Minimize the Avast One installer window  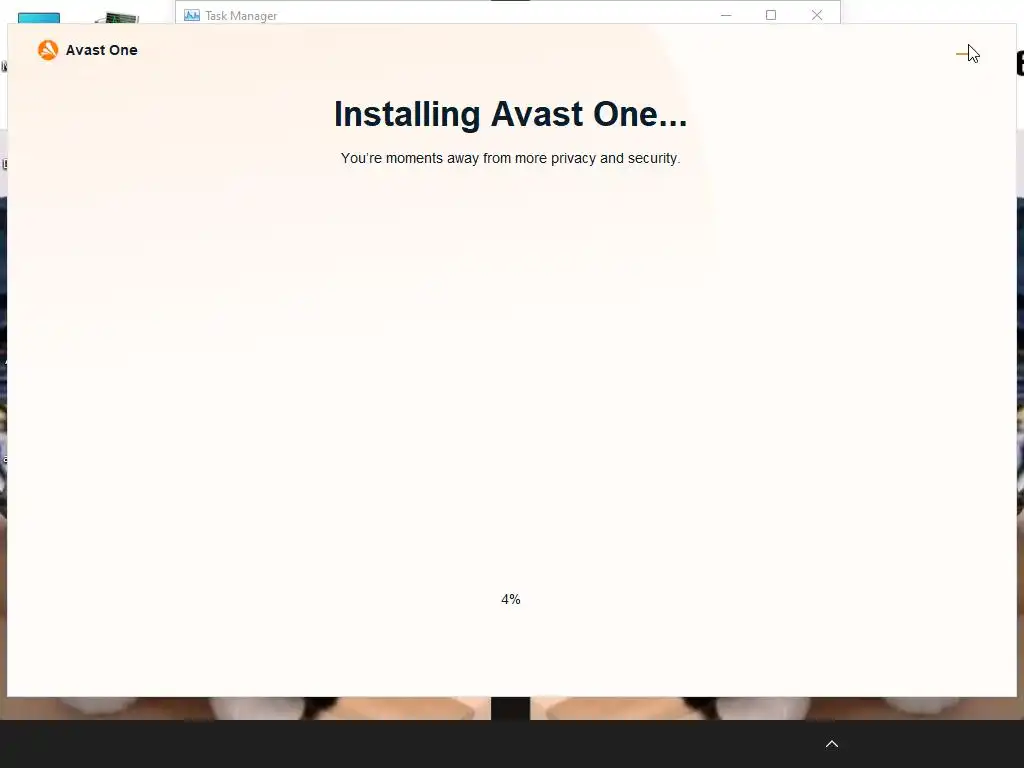964,54
